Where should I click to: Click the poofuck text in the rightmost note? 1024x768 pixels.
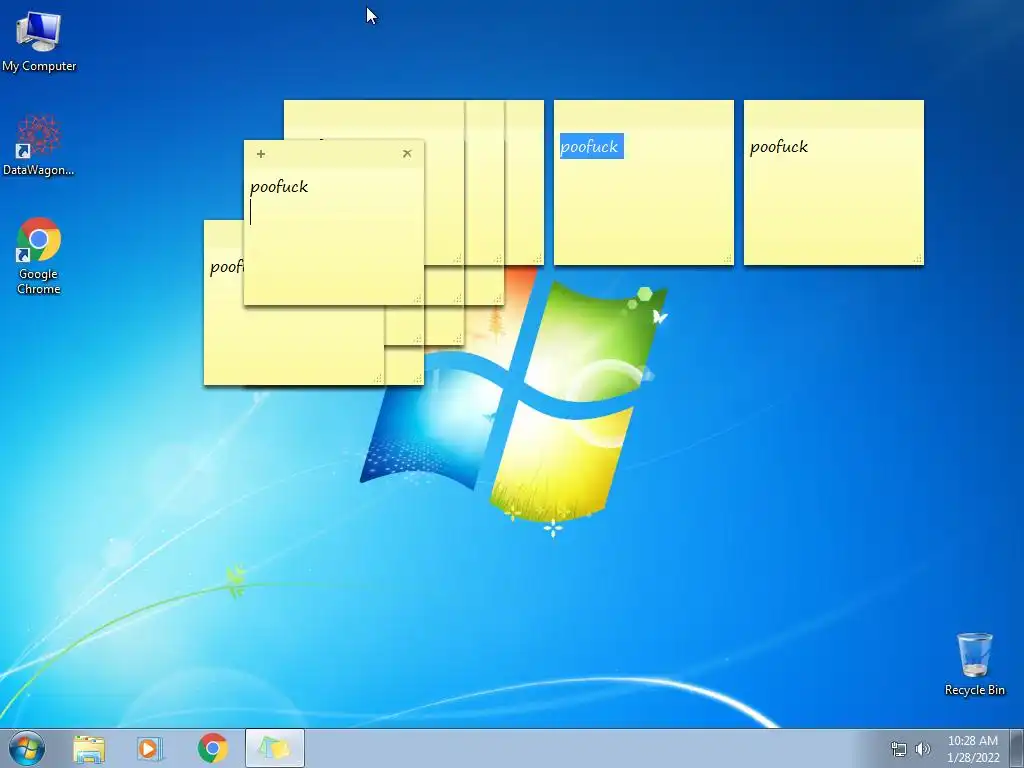(778, 146)
